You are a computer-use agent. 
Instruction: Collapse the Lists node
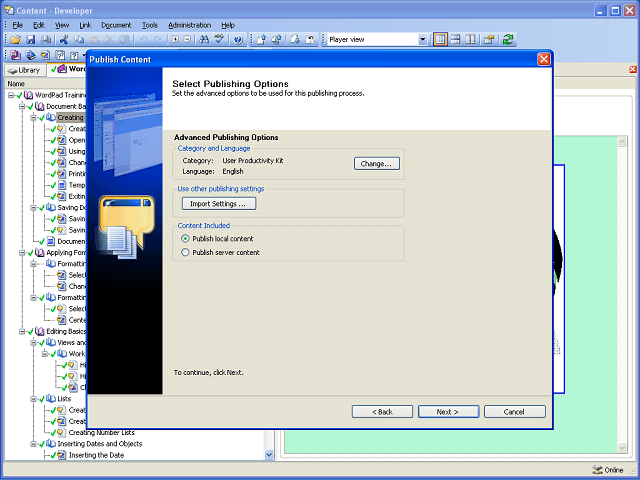pos(33,399)
